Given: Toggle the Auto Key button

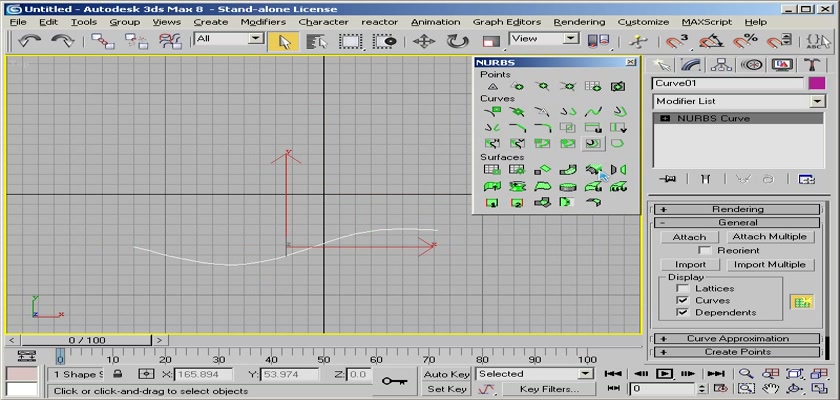Looking at the screenshot, I should point(446,374).
